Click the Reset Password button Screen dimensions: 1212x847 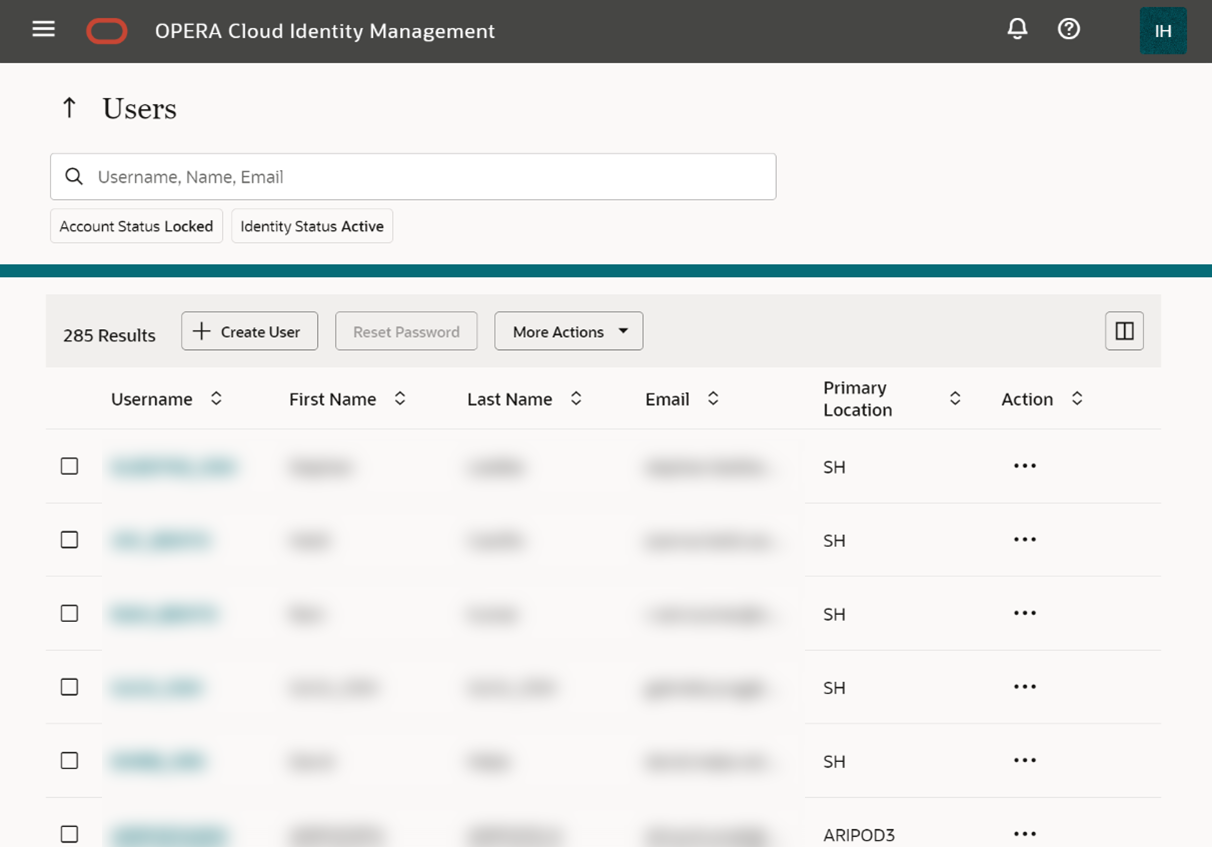coord(406,331)
